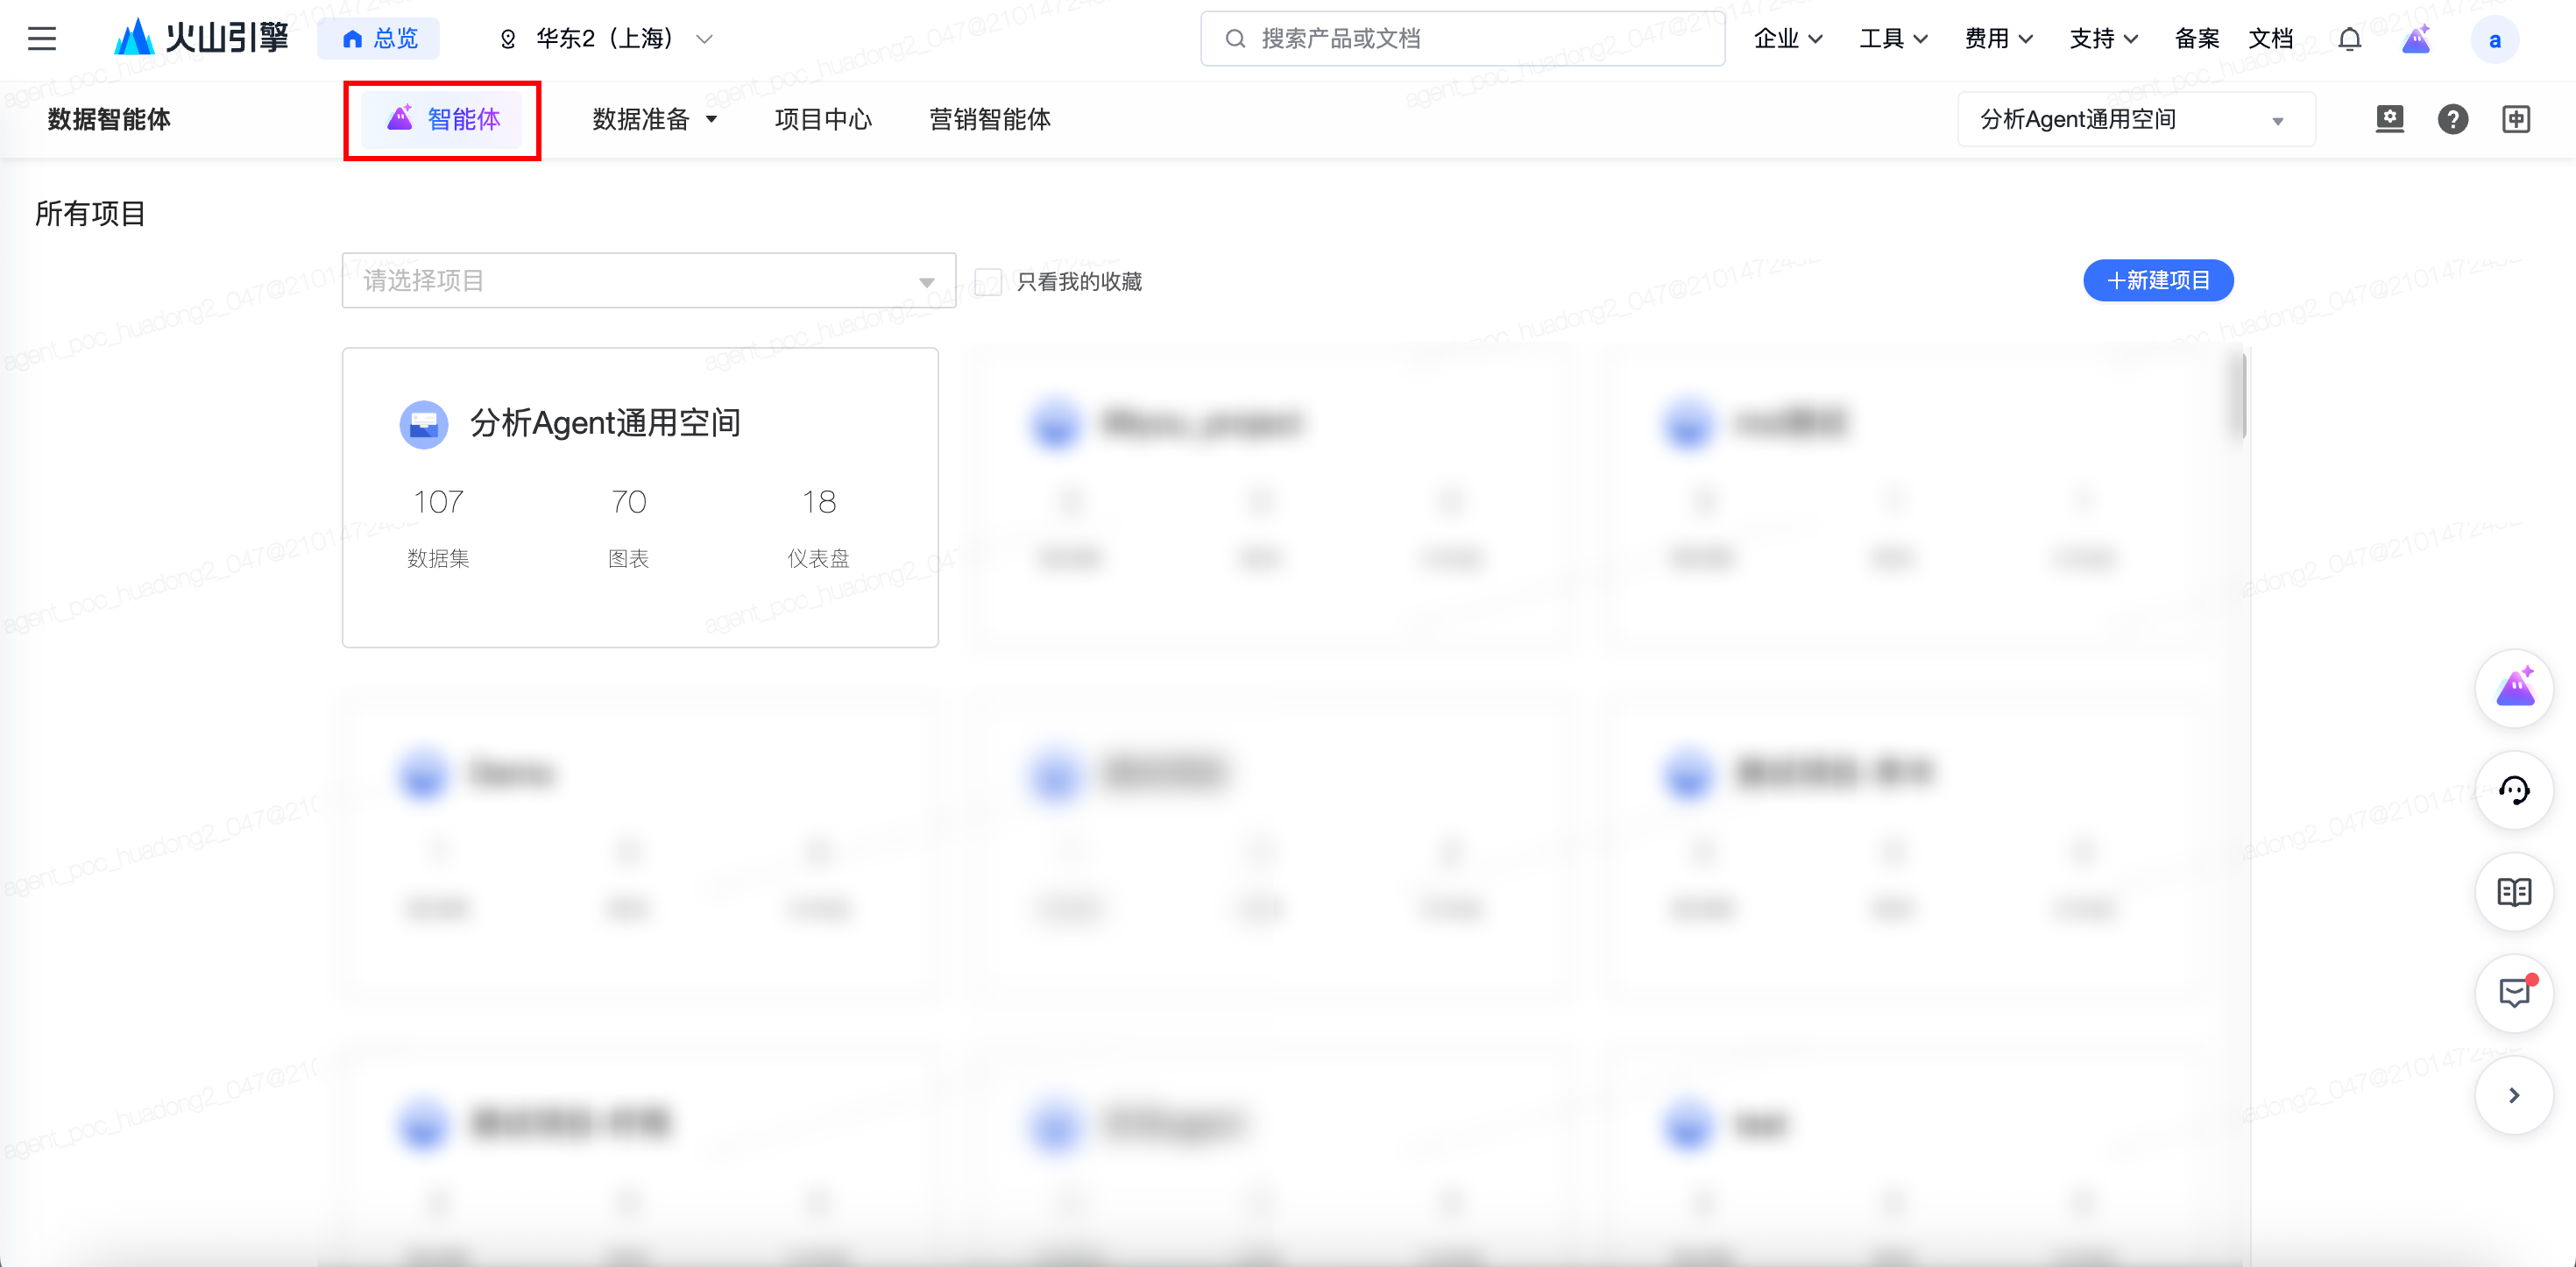Click the 新建项目 button
This screenshot has height=1267, width=2576.
tap(2157, 281)
